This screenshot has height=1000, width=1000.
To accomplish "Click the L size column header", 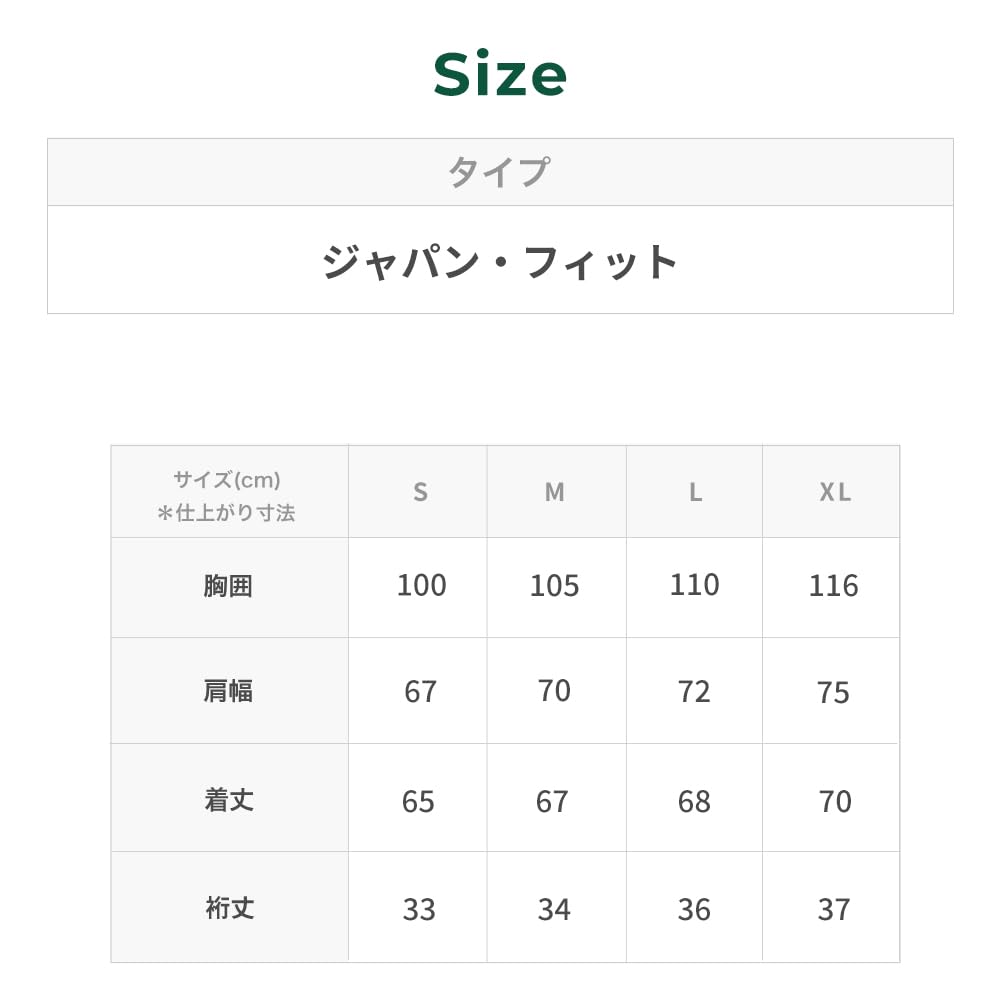I will [695, 492].
